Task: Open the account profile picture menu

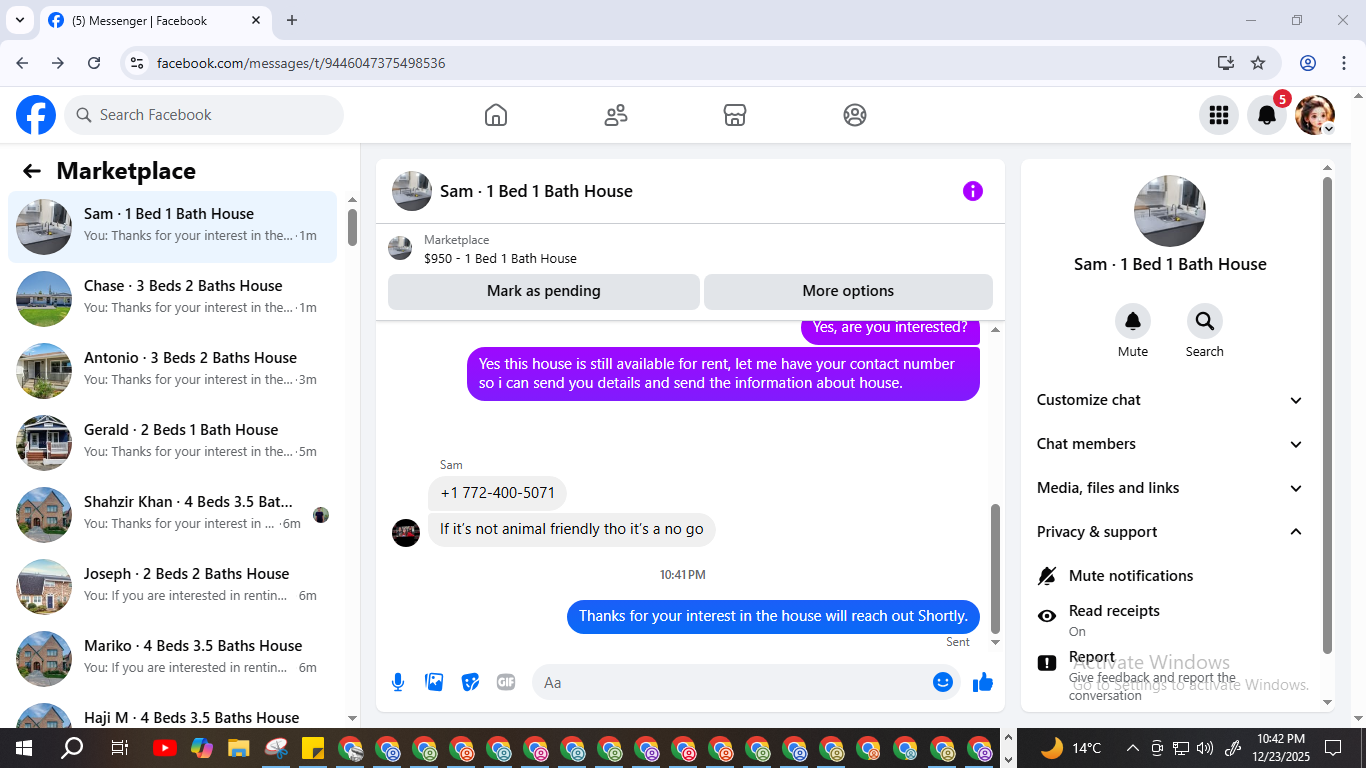Action: pos(1315,115)
